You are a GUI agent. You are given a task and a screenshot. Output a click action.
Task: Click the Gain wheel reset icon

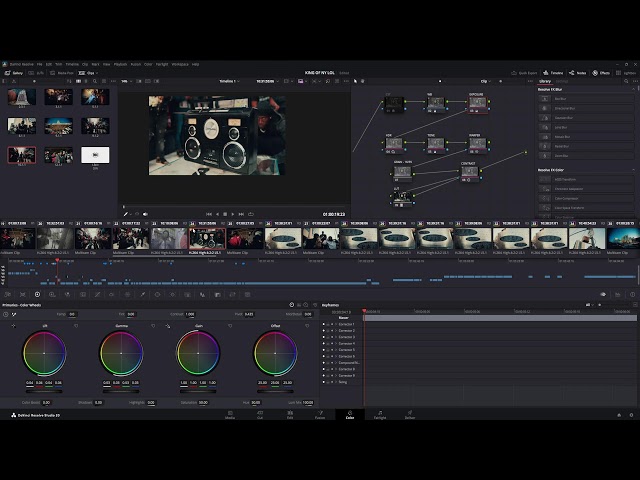230,326
